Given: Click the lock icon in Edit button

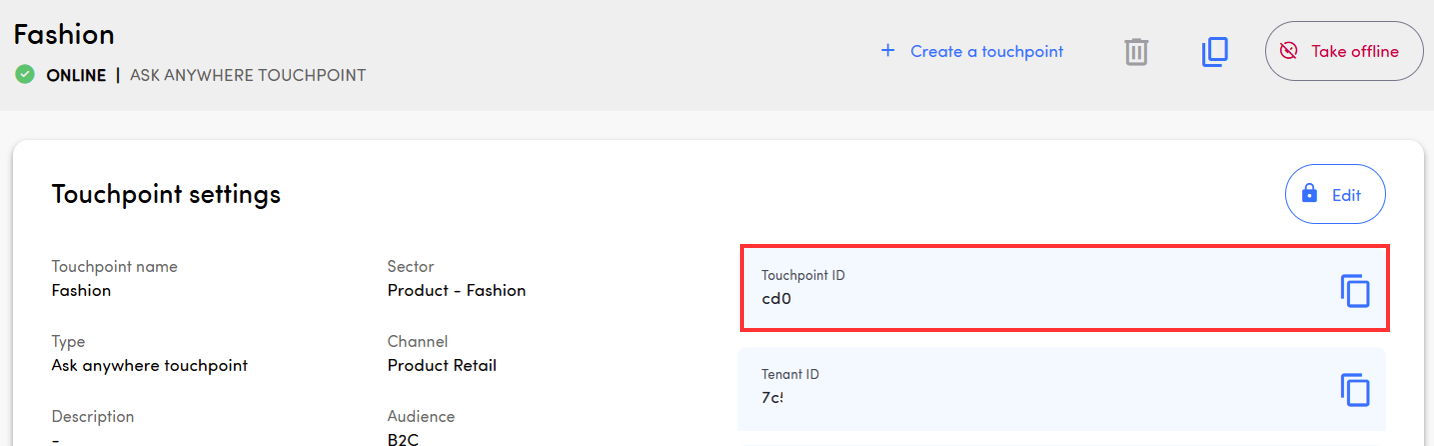Looking at the screenshot, I should tap(1309, 194).
